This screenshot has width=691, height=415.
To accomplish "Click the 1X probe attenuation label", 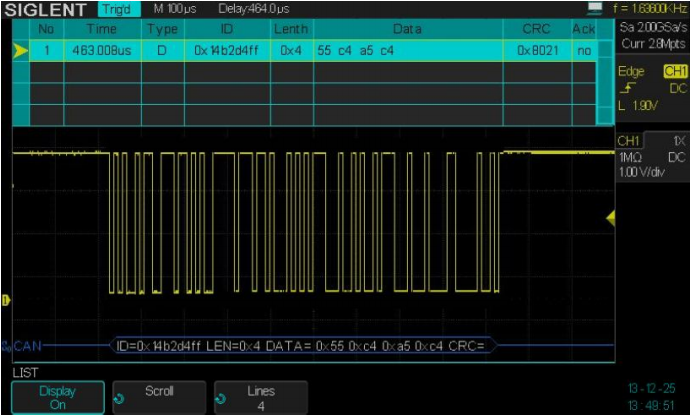I will 679,141.
